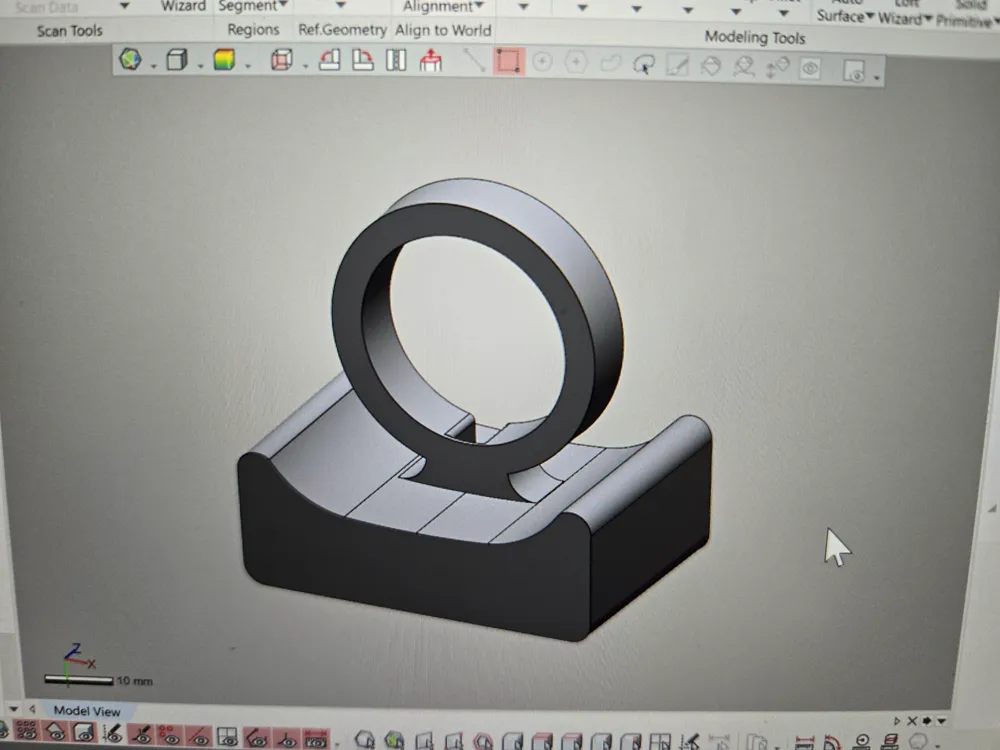Click the split four-pane viewport icon
Viewport: 1000px width, 750px height.
tap(659, 742)
